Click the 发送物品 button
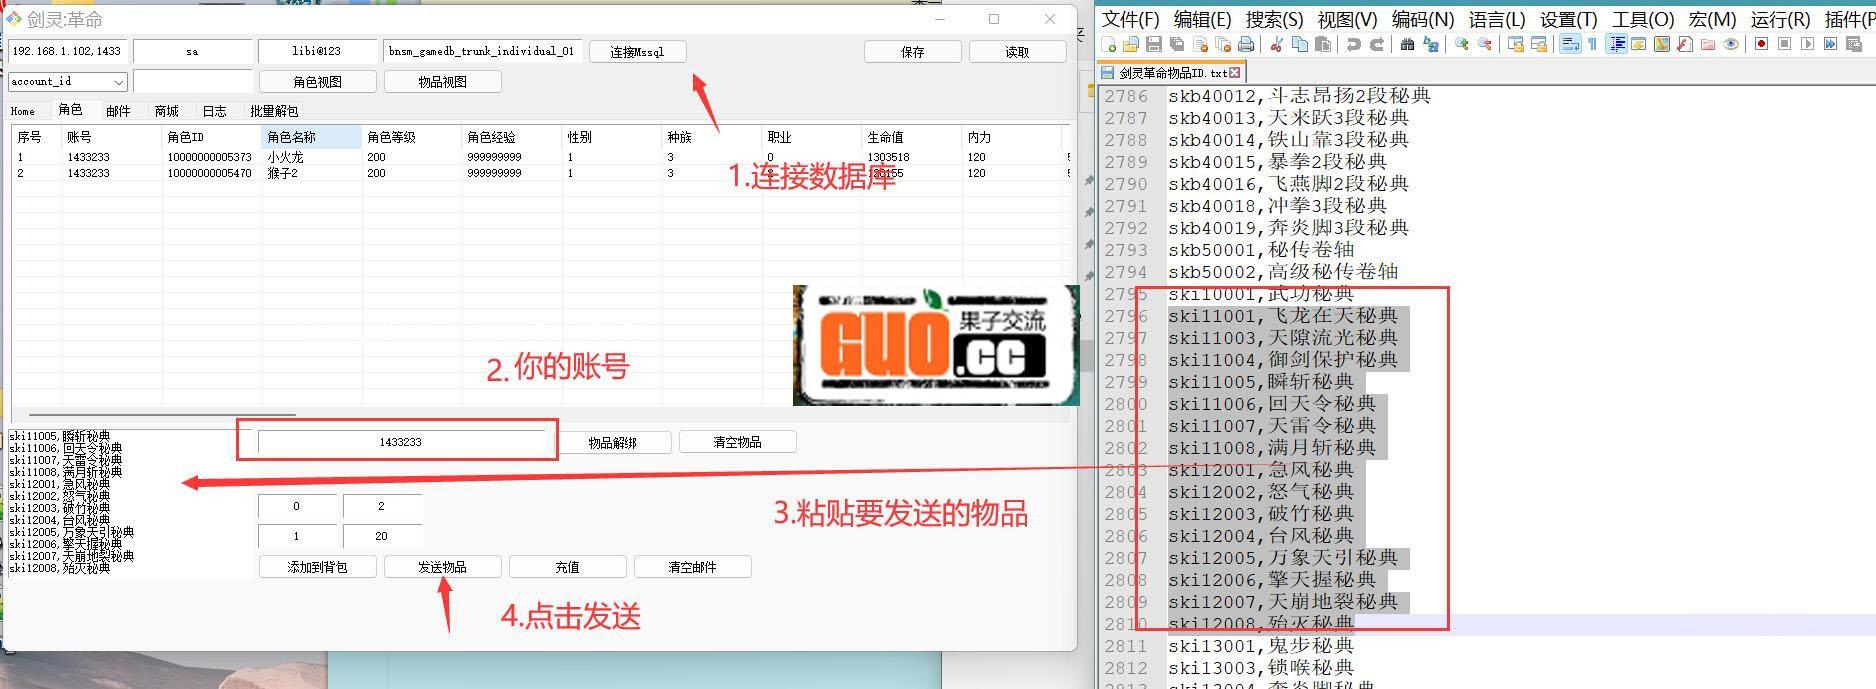Viewport: 1876px width, 689px height. click(442, 567)
